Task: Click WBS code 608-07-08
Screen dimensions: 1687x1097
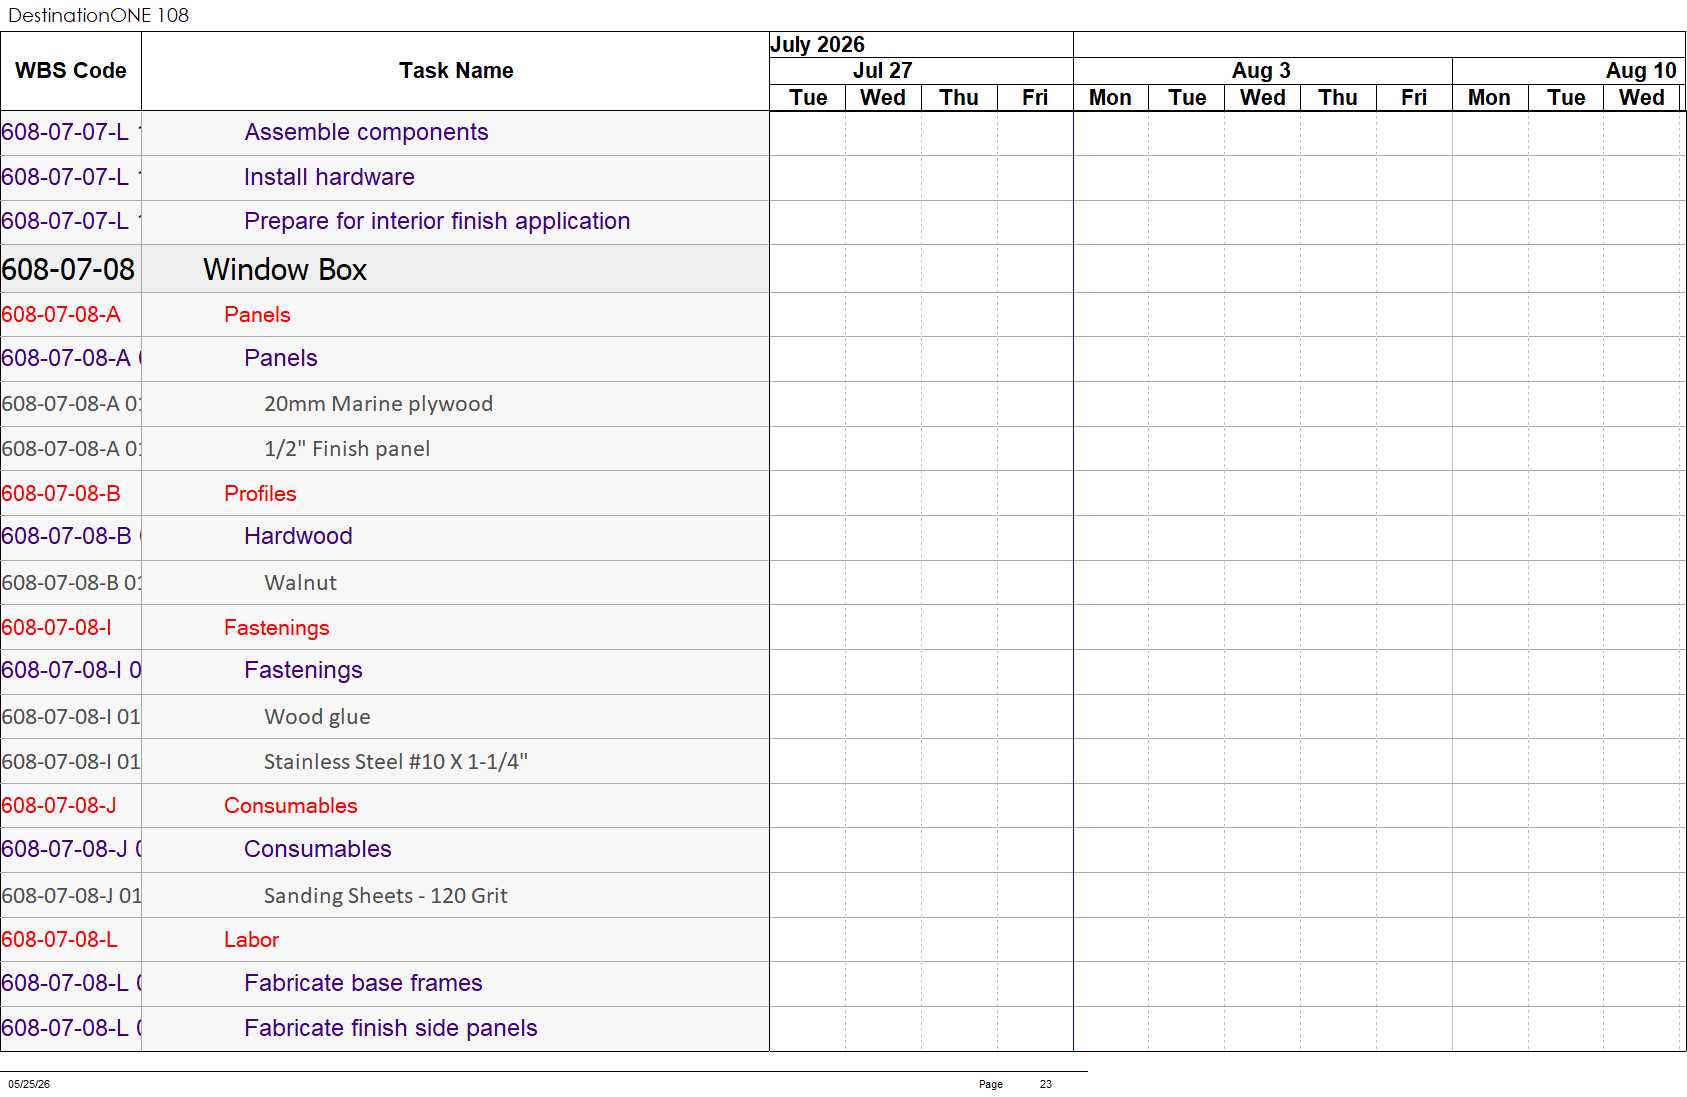Action: (68, 270)
